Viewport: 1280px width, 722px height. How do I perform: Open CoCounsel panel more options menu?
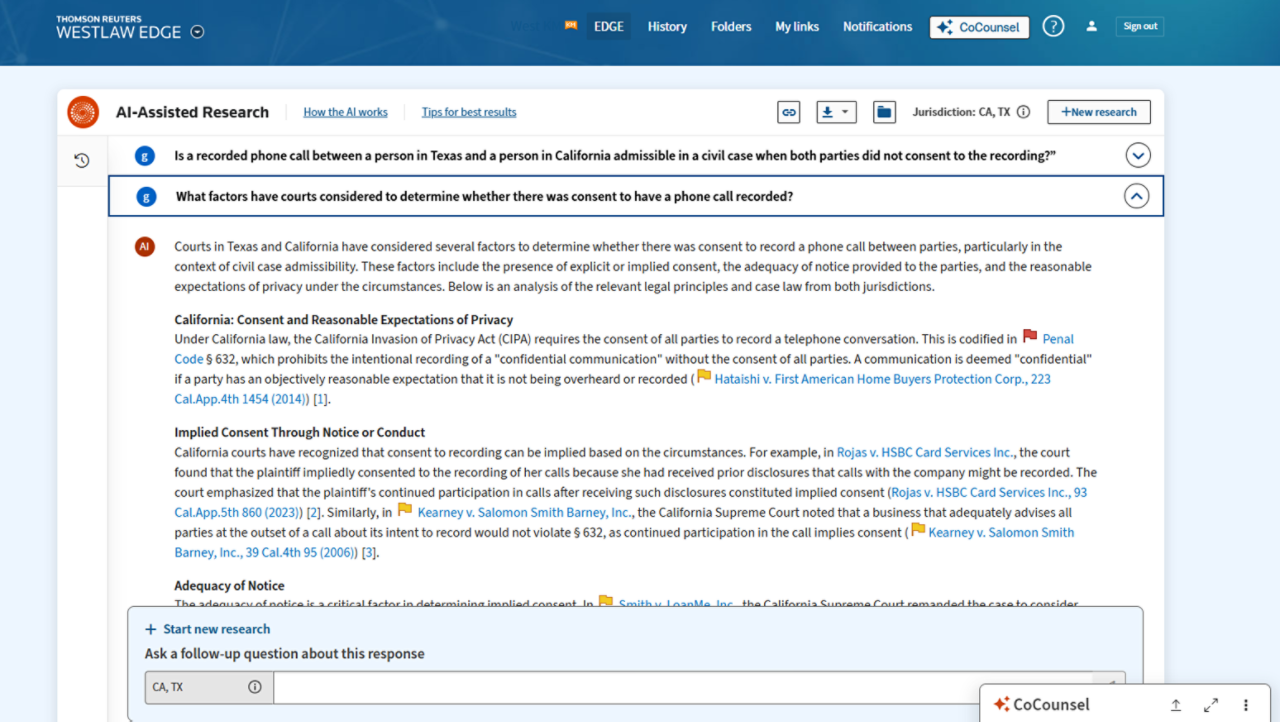[x=1246, y=705]
